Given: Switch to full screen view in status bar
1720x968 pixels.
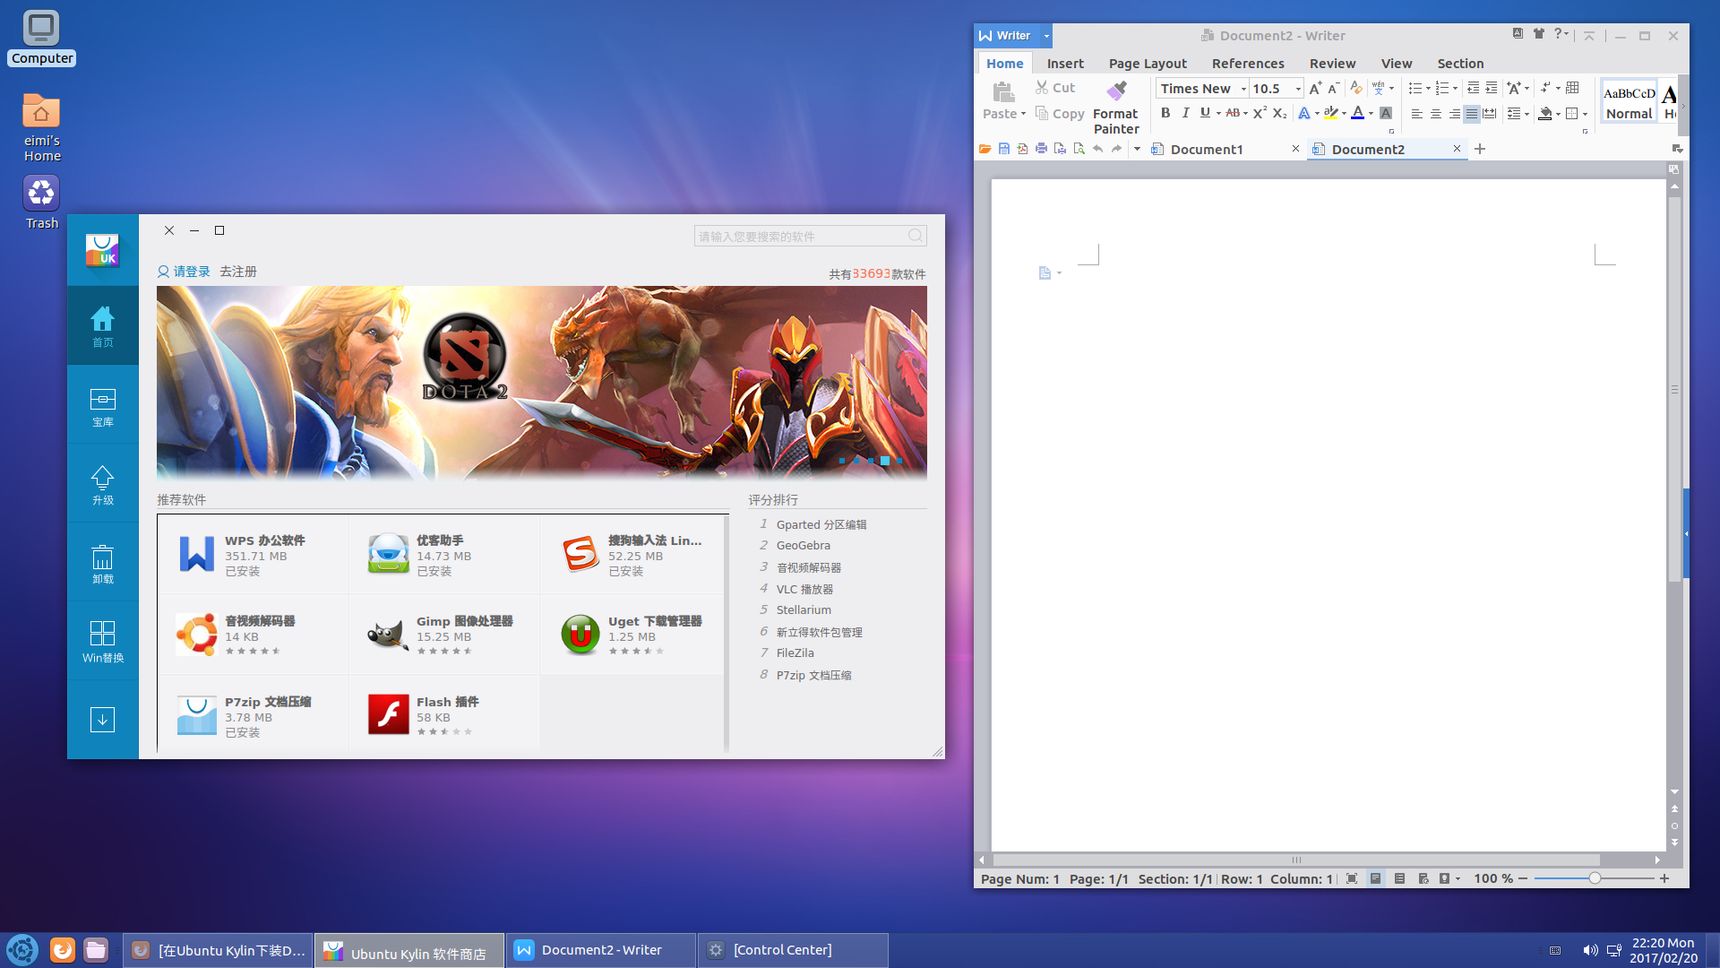Looking at the screenshot, I should pos(1351,879).
